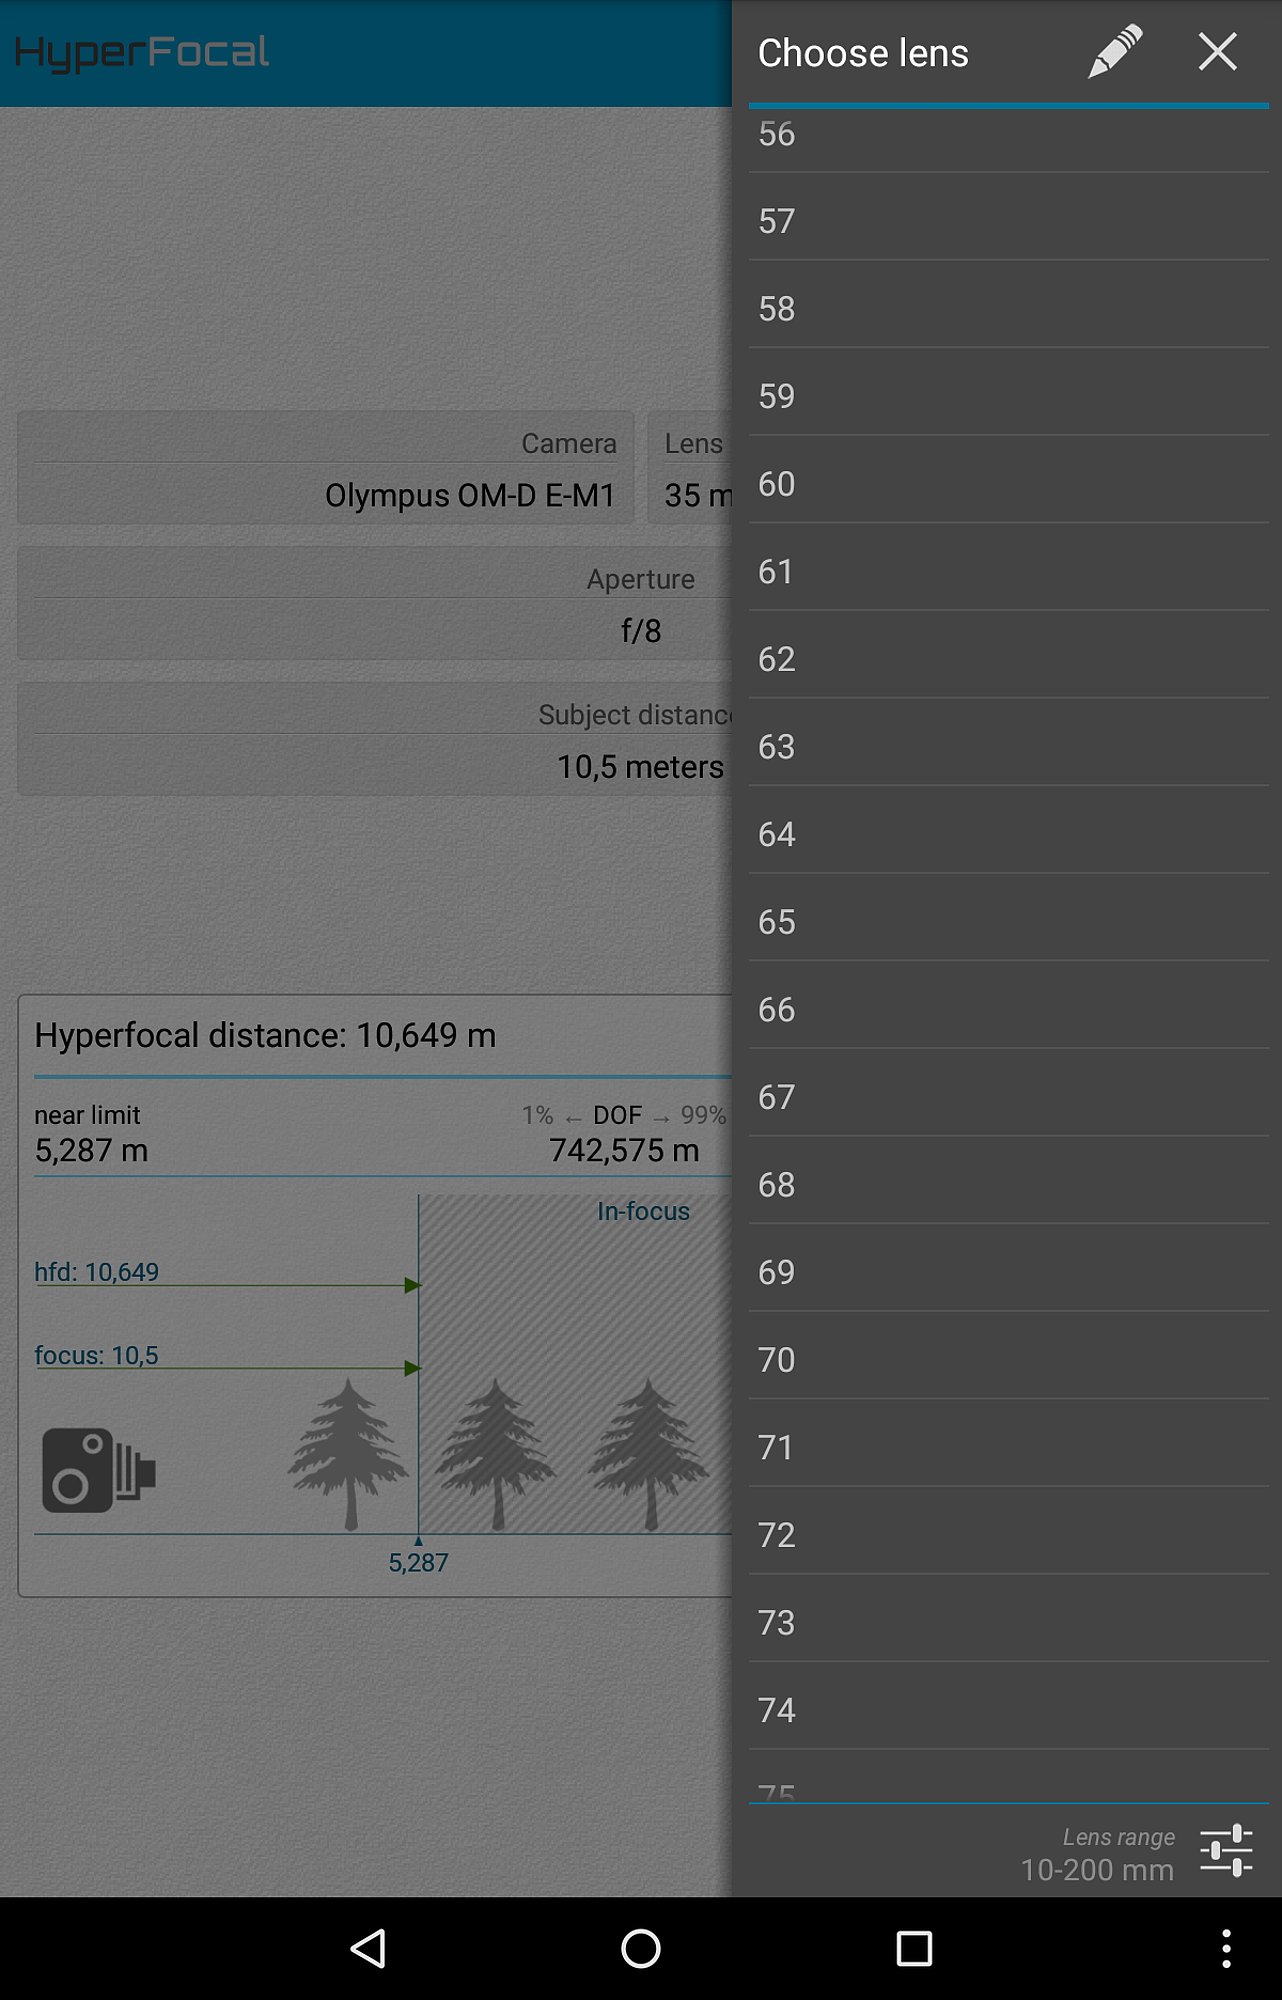The width and height of the screenshot is (1282, 2000).
Task: Select 60 mm lens from list
Action: click(x=1008, y=484)
